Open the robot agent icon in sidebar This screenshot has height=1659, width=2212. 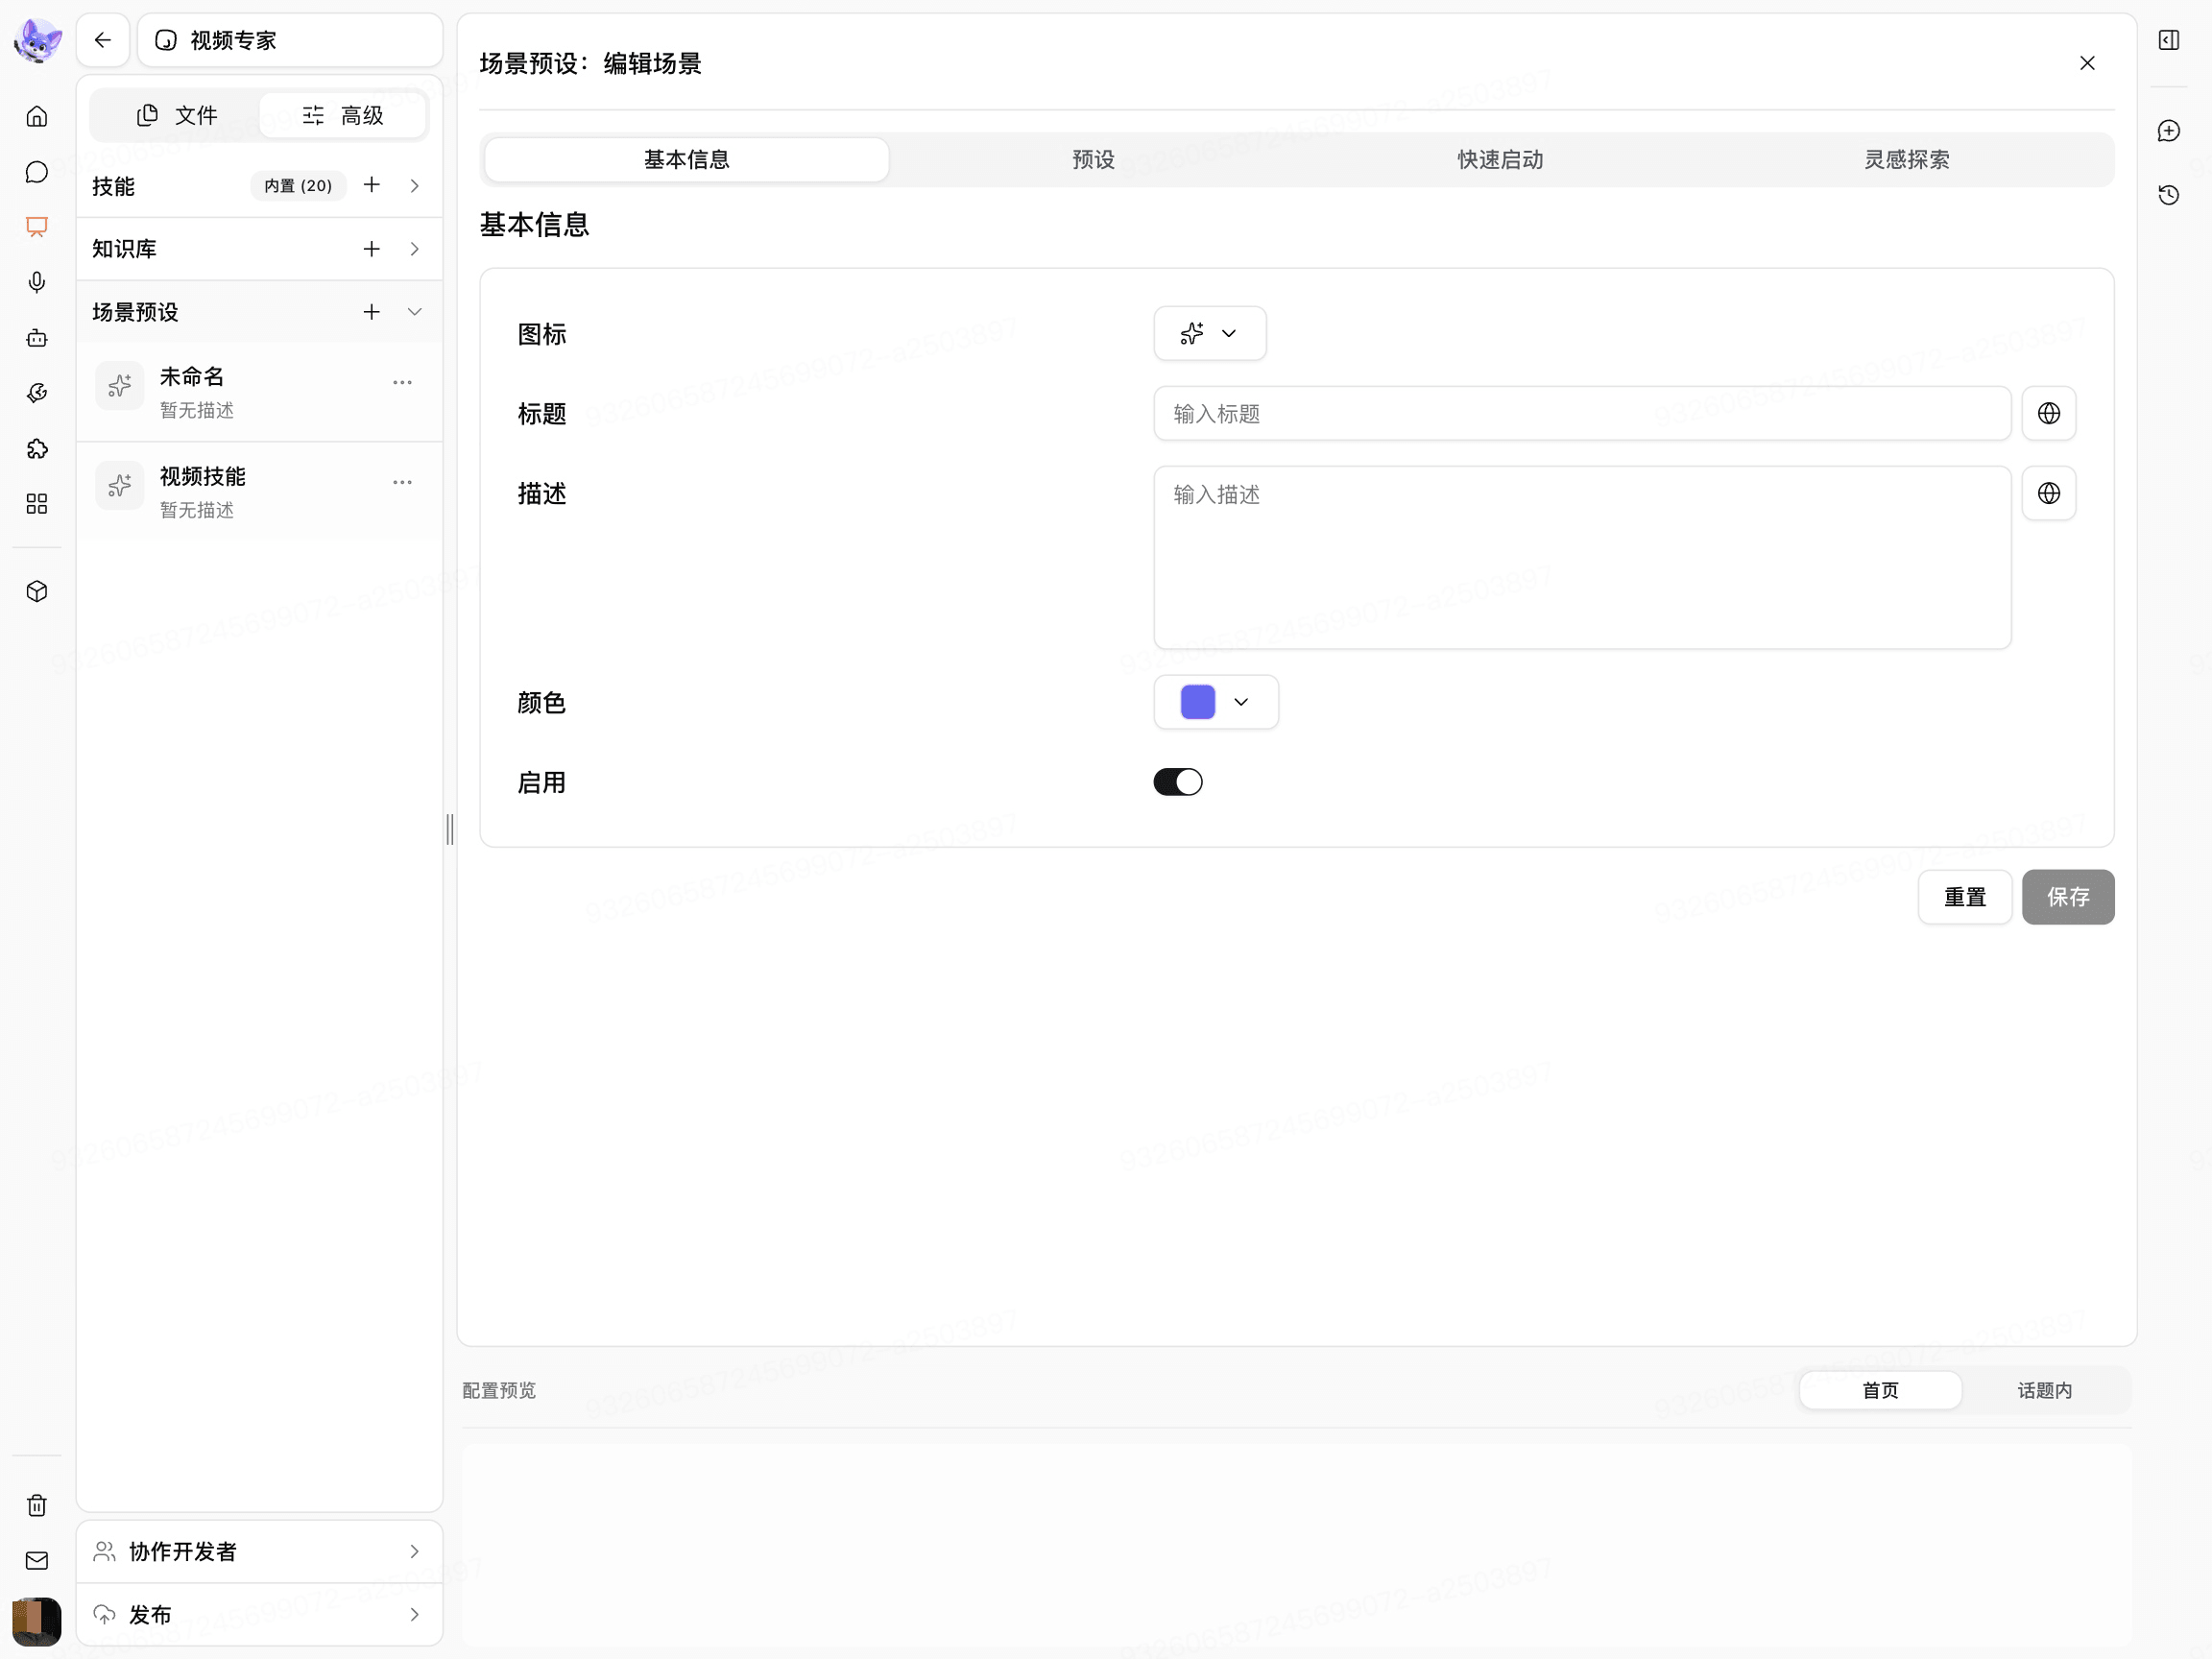(x=37, y=338)
